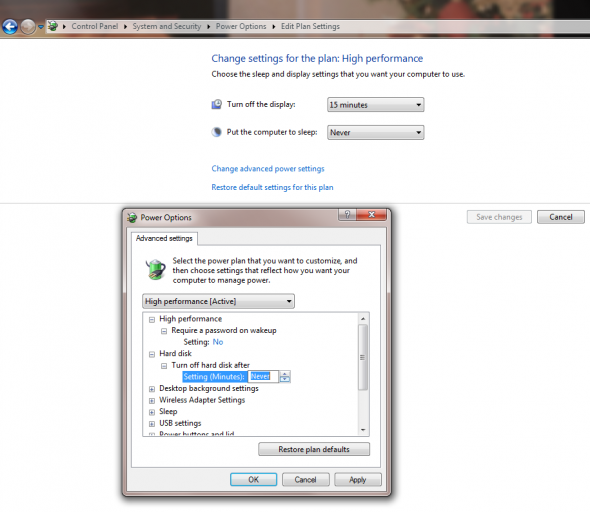Click the Back navigation arrow
590x512 pixels.
coord(10,27)
